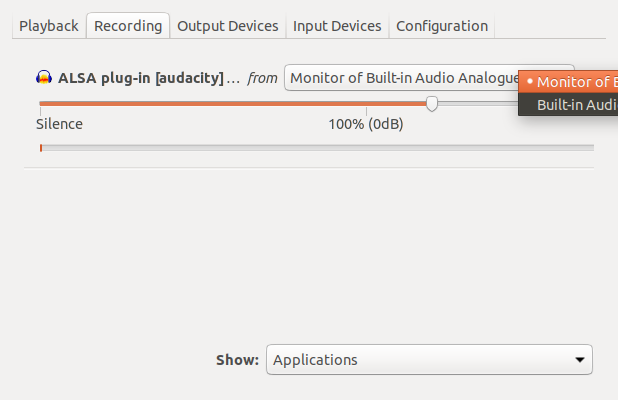Click the Audacity headphones icon

point(44,77)
